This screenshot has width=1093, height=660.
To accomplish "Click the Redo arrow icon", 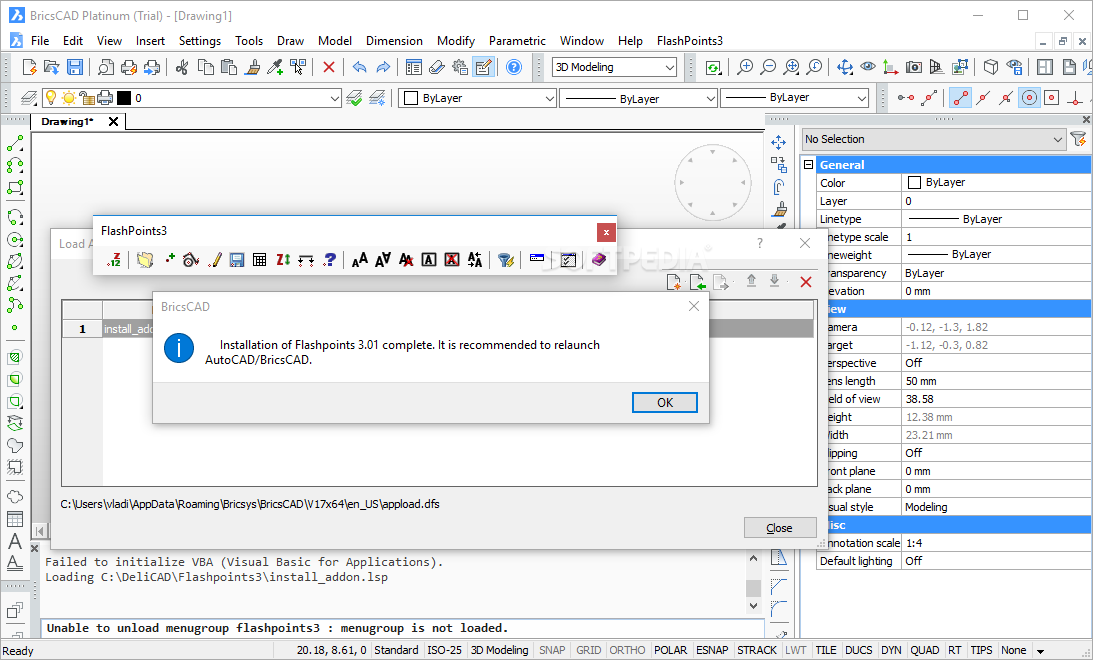I will [x=383, y=67].
